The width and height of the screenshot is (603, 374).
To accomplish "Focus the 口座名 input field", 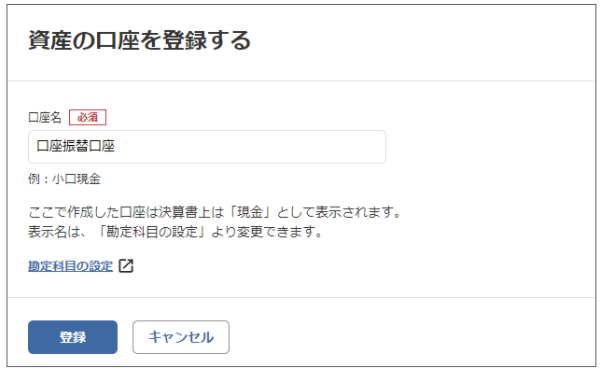I will (207, 147).
